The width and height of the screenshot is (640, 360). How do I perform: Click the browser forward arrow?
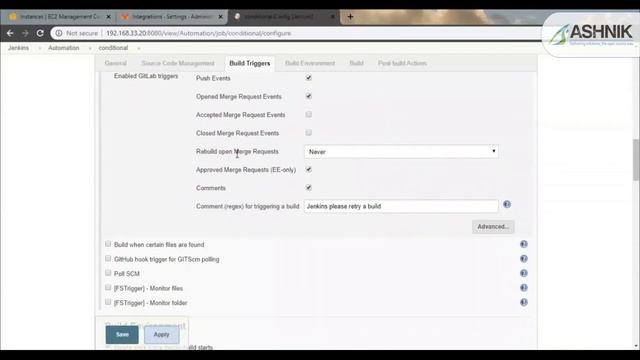[25, 33]
